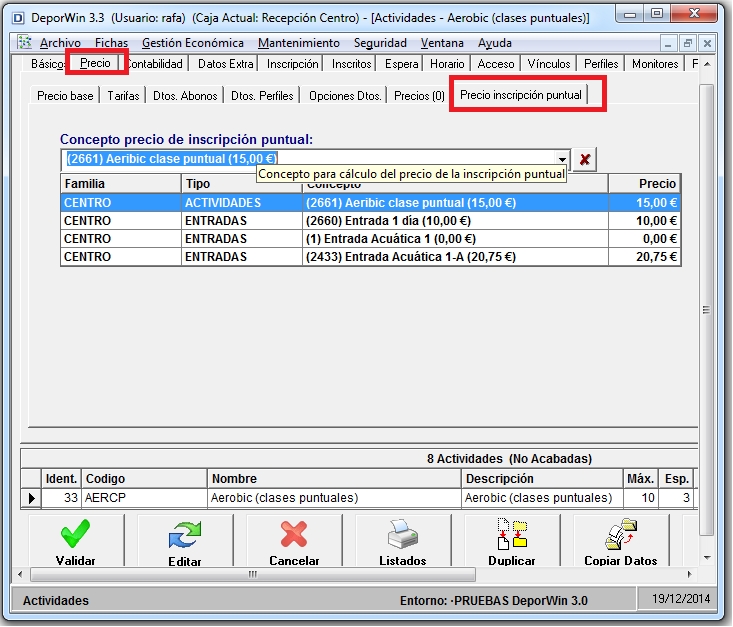Viewport: 733px width, 627px height.
Task: Open the Ventana menu
Action: click(x=442, y=43)
